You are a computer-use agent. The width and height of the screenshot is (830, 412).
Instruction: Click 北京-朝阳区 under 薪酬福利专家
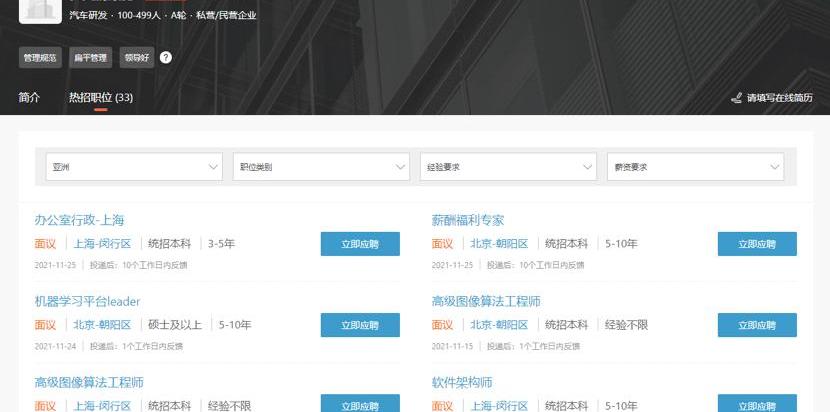pyautogui.click(x=499, y=244)
